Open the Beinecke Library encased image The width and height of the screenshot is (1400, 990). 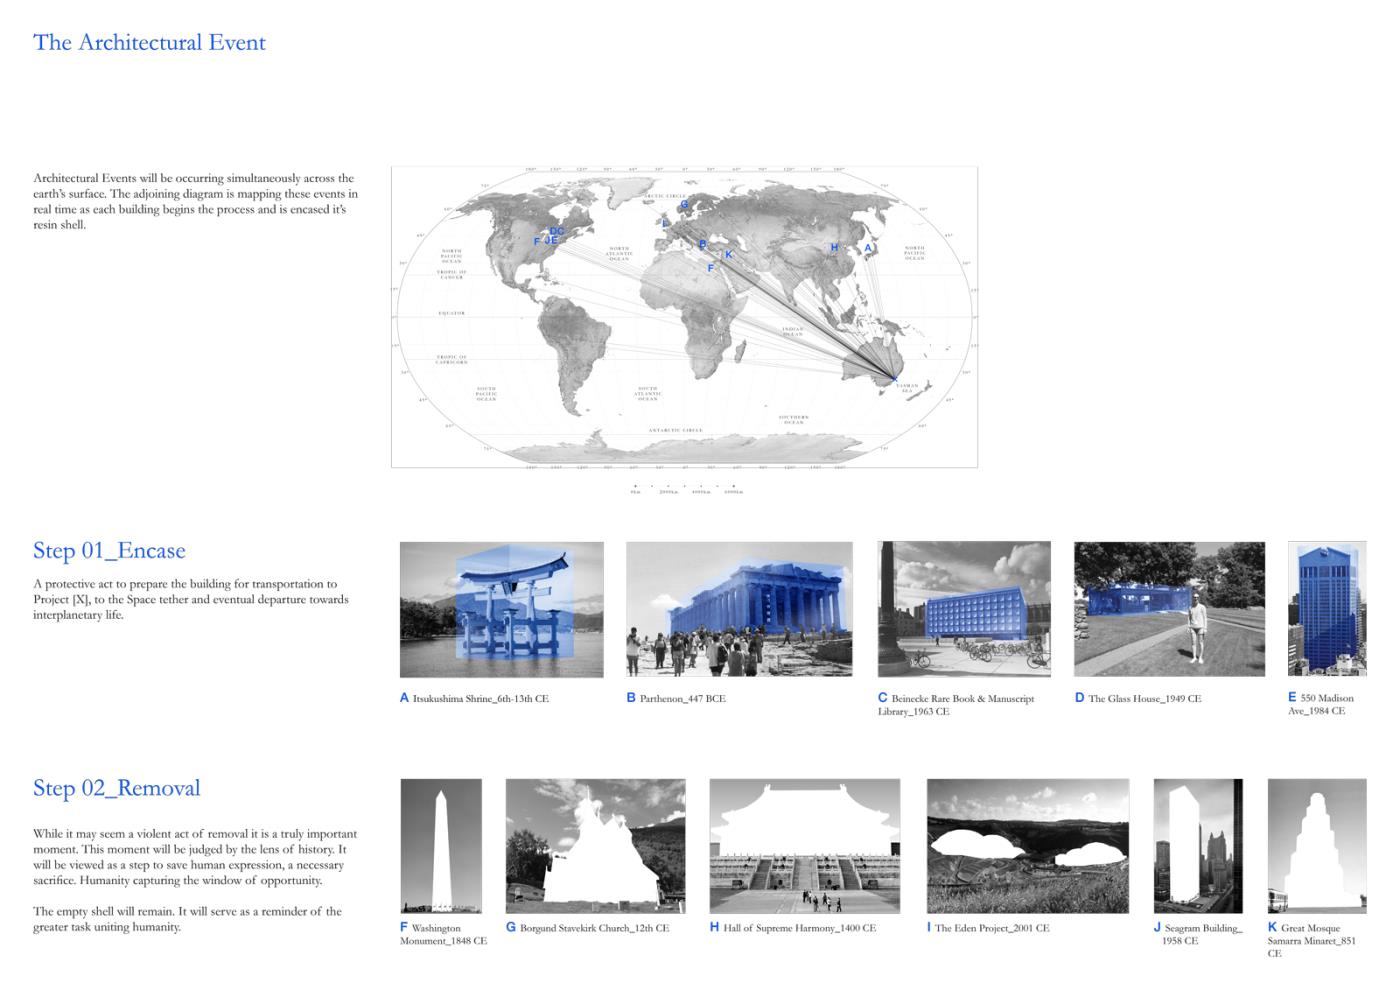964,610
